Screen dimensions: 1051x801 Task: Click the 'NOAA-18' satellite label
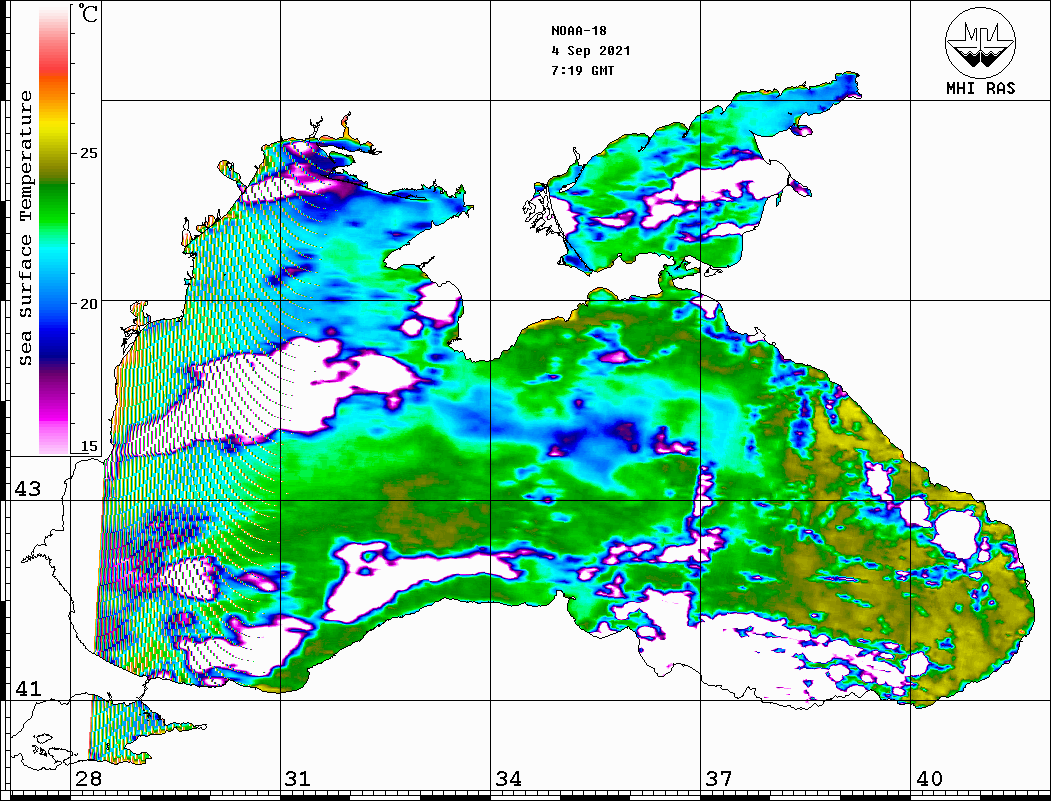(x=579, y=31)
